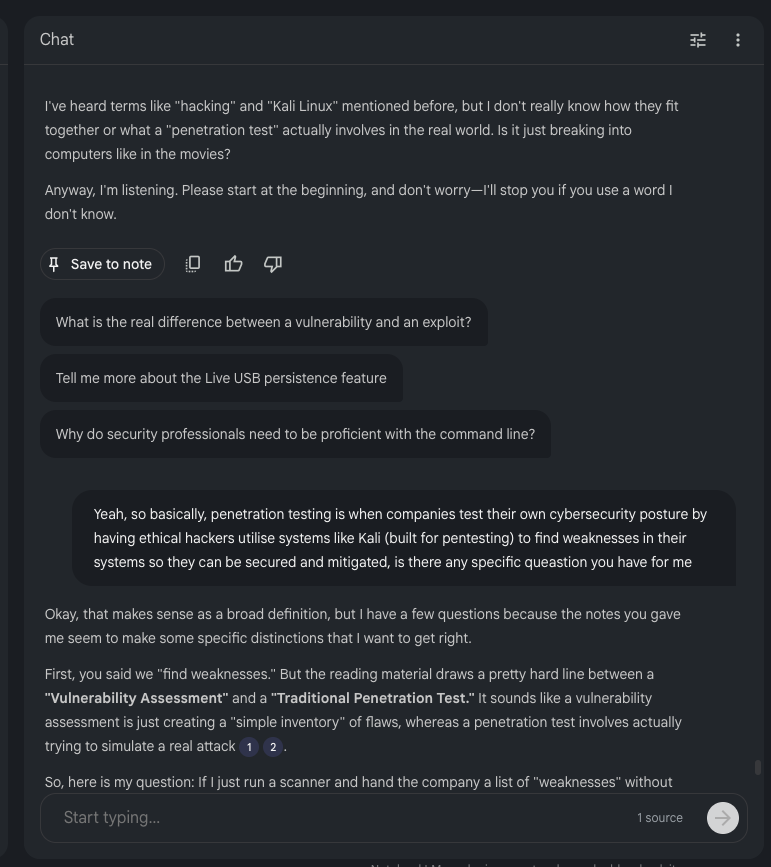Click the 1 source indicator
Viewport: 771px width, 867px height.
(x=660, y=818)
